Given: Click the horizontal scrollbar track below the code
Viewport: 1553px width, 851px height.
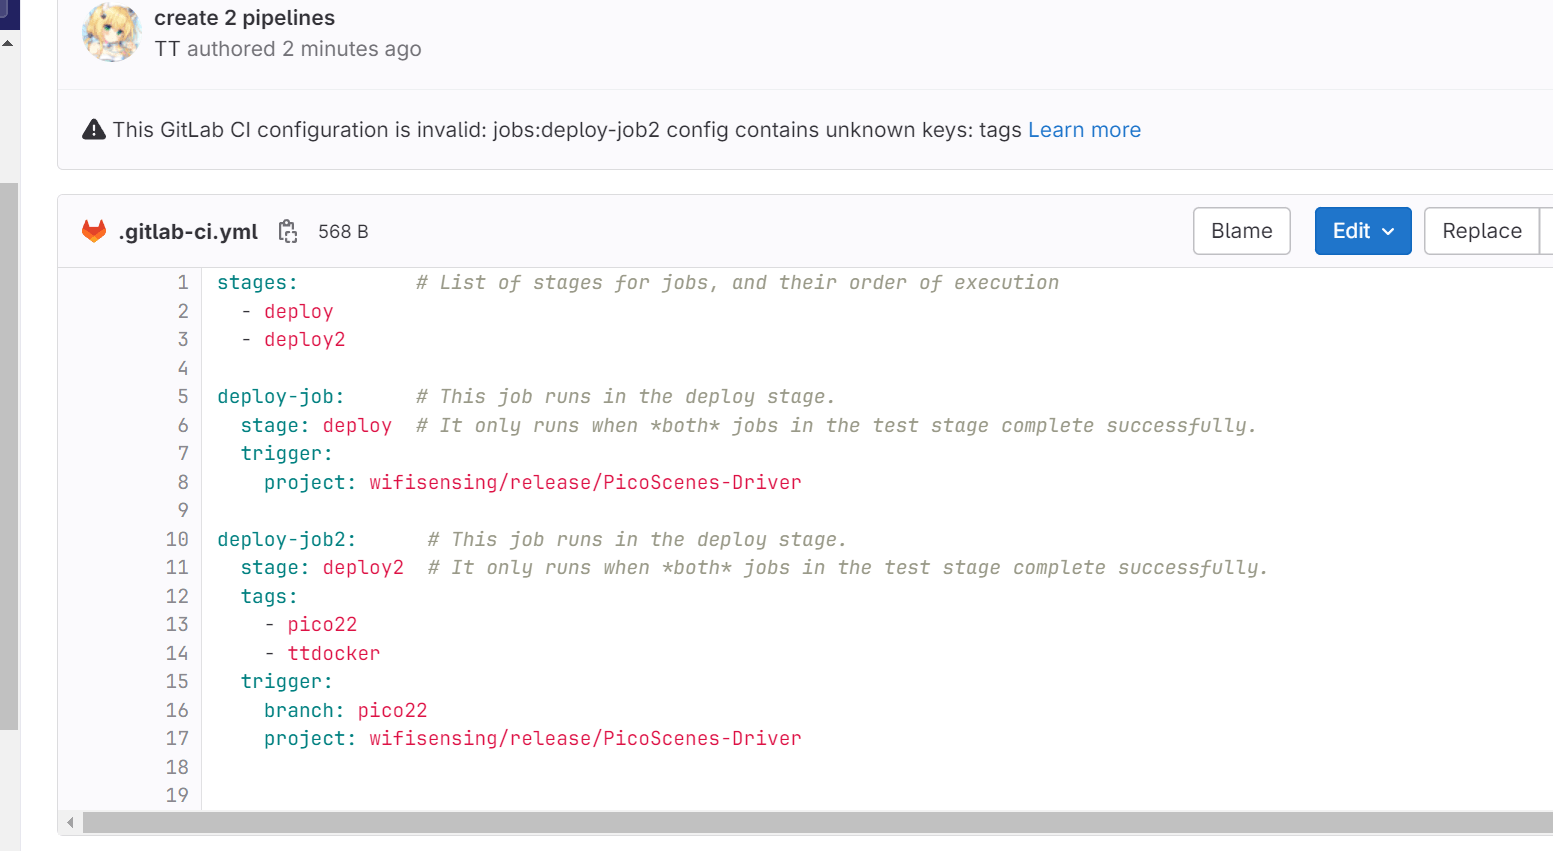Looking at the screenshot, I should click(800, 822).
